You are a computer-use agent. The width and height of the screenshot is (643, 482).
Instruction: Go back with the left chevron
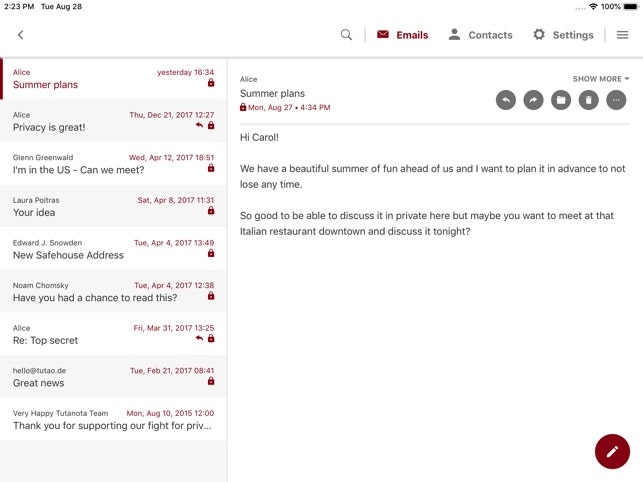[21, 35]
